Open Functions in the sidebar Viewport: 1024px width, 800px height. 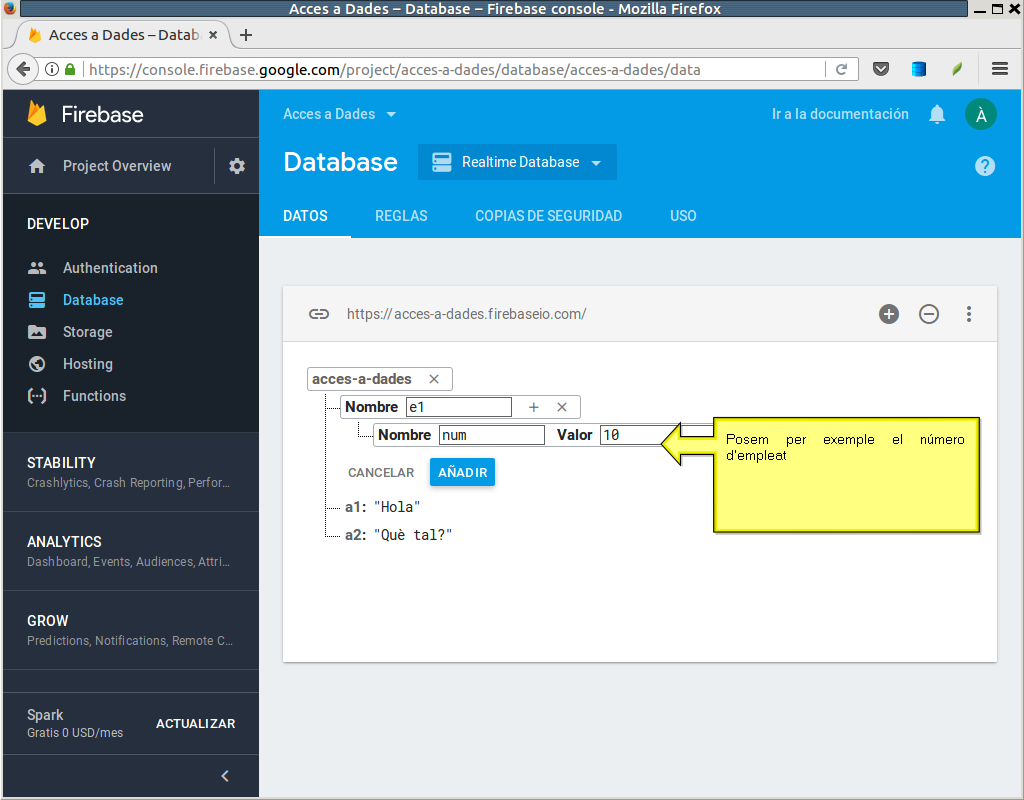[x=94, y=396]
